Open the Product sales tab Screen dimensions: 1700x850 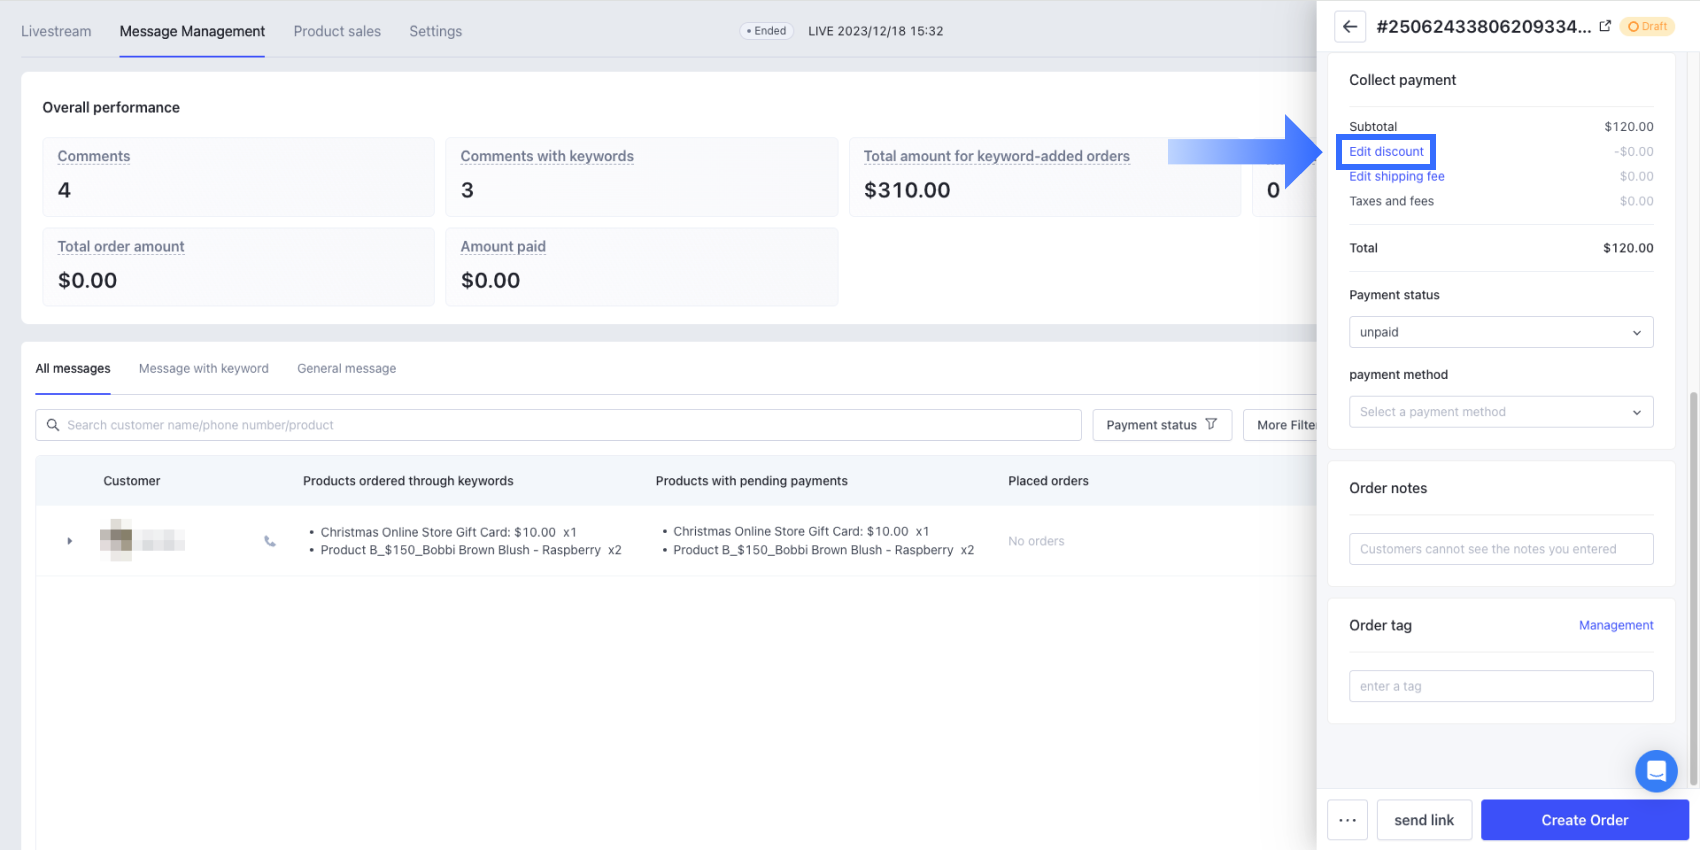pos(337,31)
